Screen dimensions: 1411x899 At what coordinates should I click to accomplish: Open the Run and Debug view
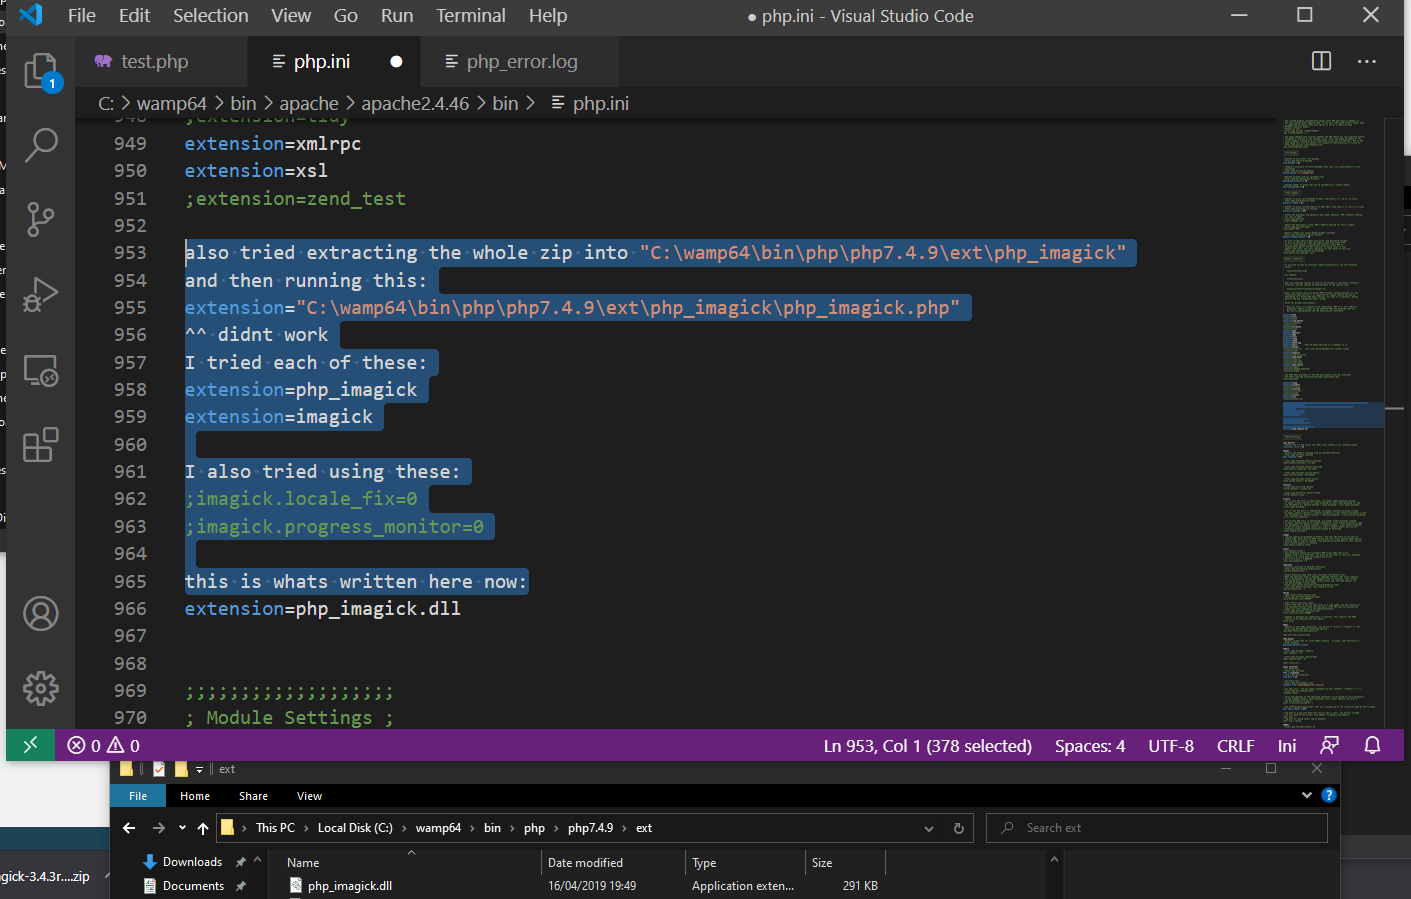pyautogui.click(x=41, y=295)
